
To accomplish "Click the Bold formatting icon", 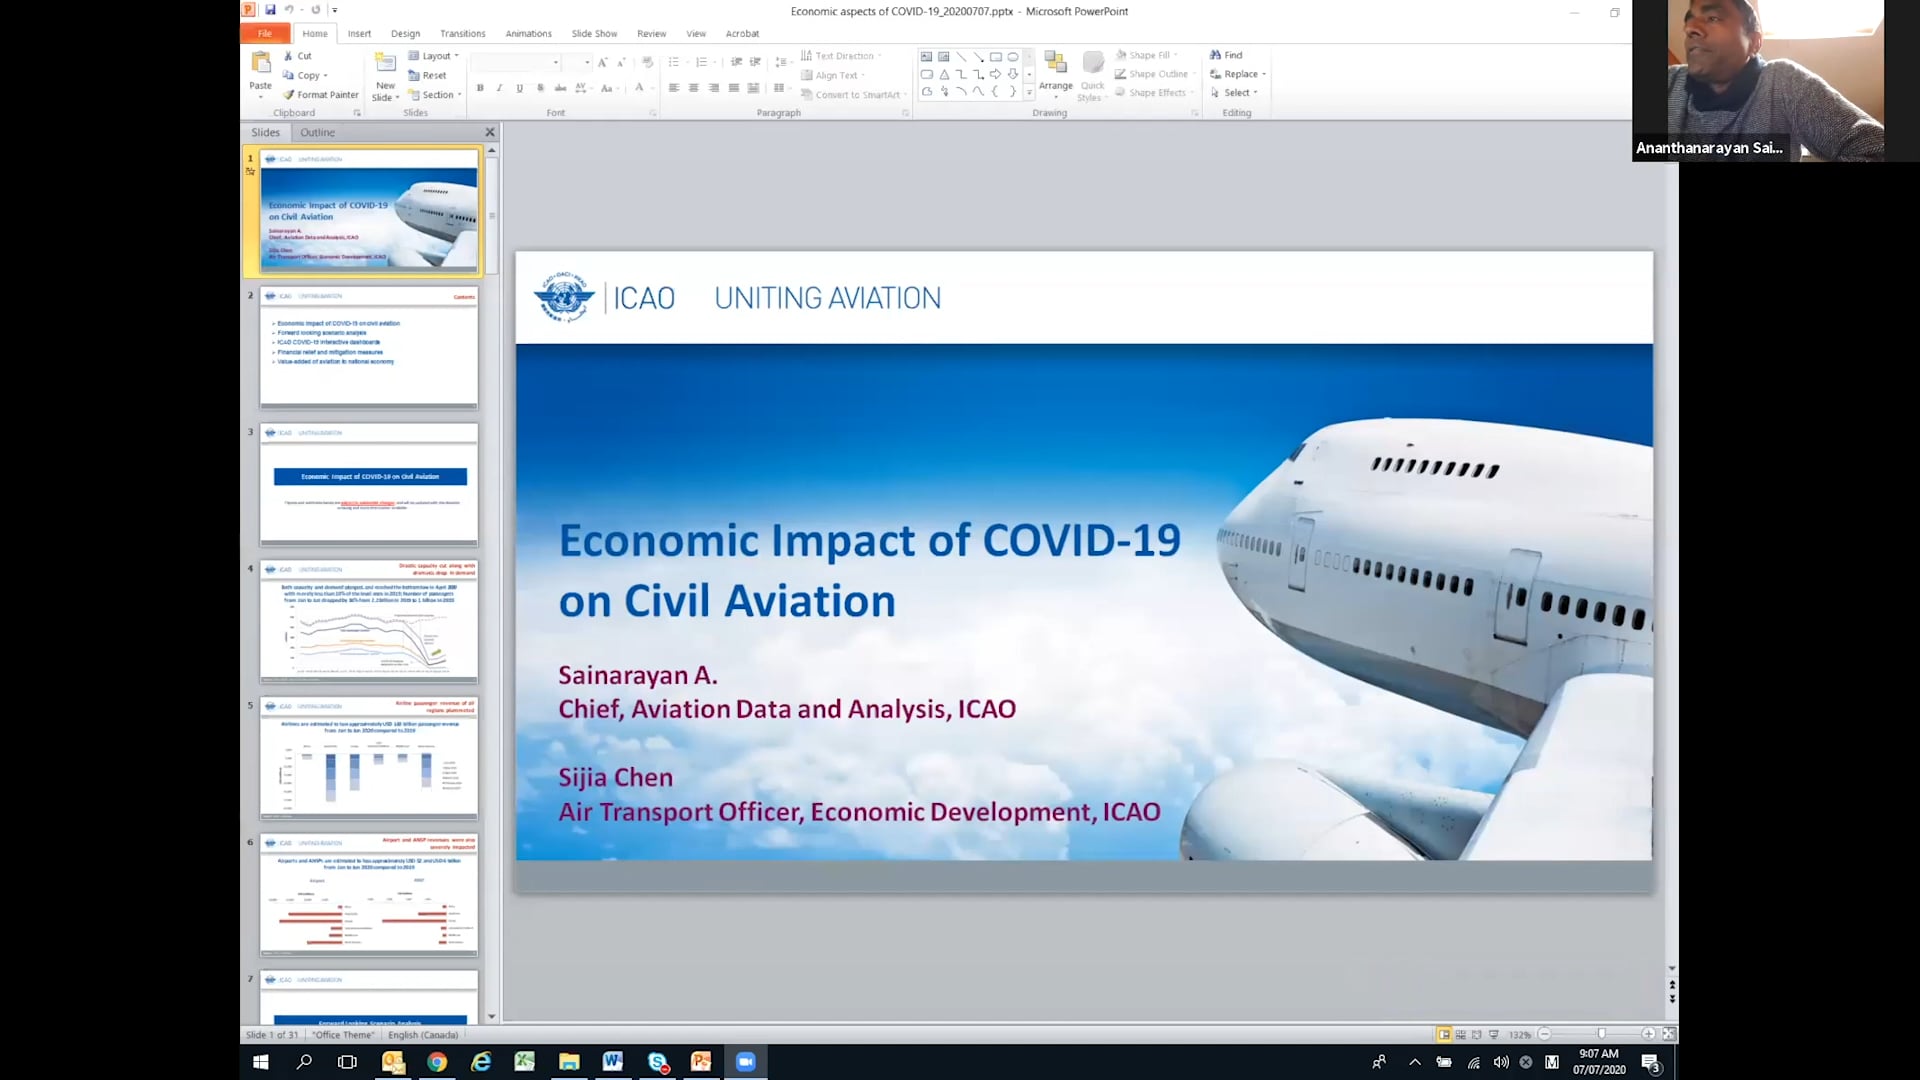I will tap(479, 88).
